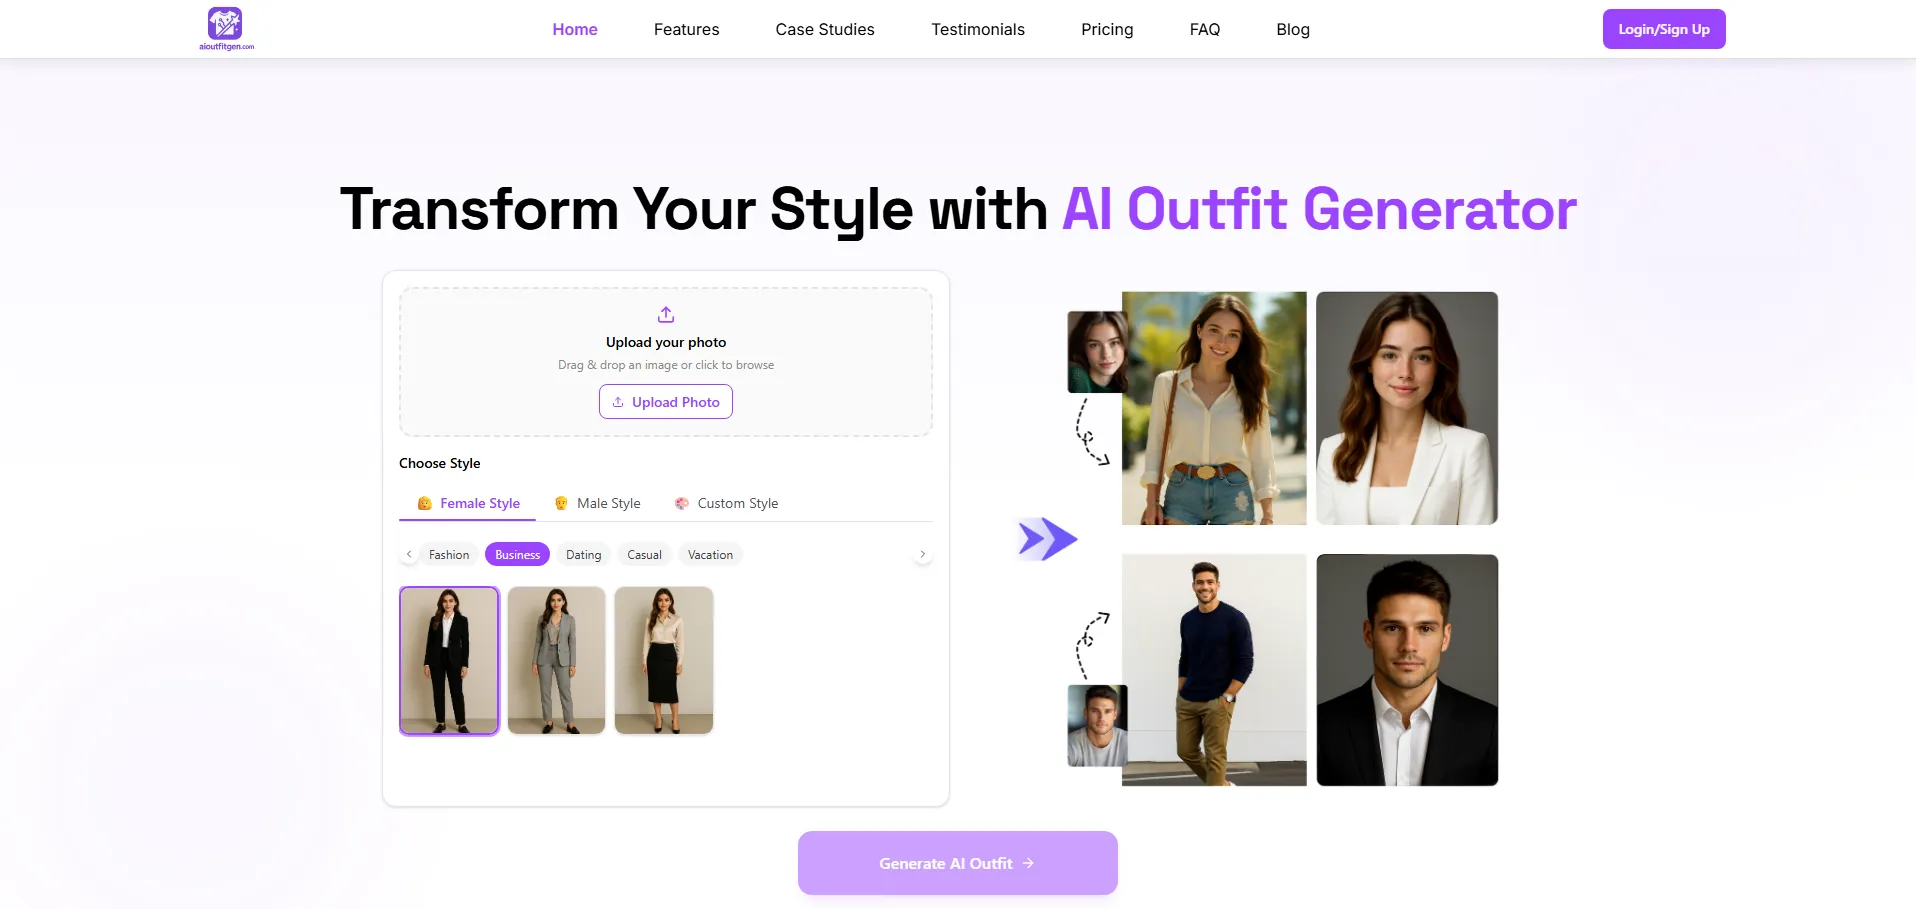
Task: Show more style categories with right chevron
Action: point(922,554)
